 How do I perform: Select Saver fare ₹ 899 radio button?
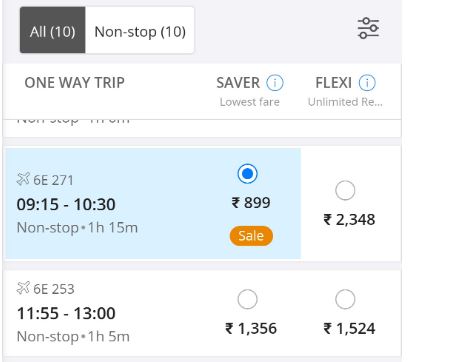click(247, 174)
